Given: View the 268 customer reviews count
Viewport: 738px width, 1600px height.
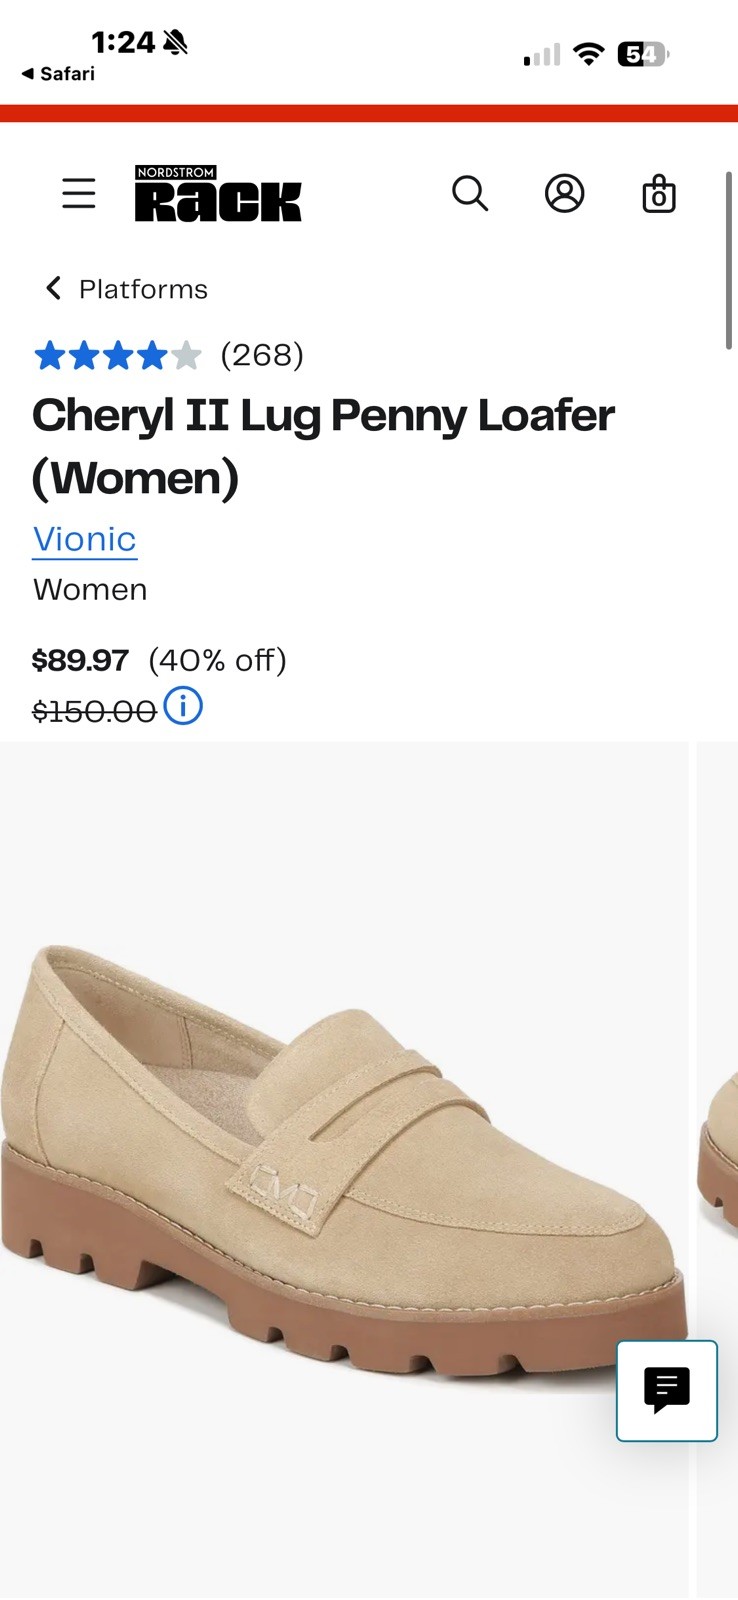Looking at the screenshot, I should coord(262,355).
